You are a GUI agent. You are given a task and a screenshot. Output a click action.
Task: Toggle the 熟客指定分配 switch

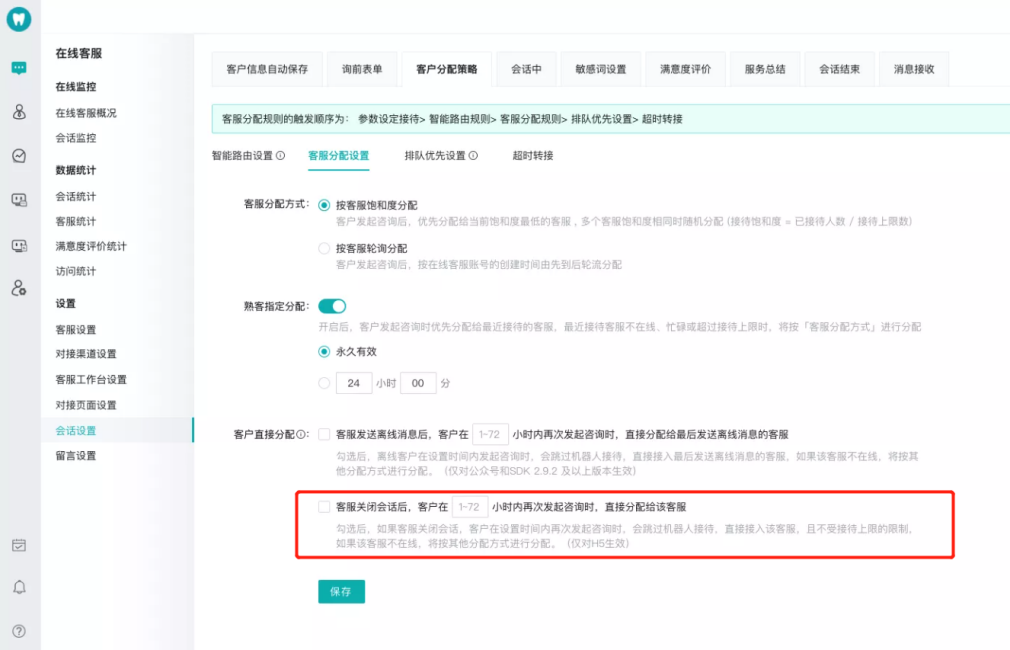click(x=332, y=306)
